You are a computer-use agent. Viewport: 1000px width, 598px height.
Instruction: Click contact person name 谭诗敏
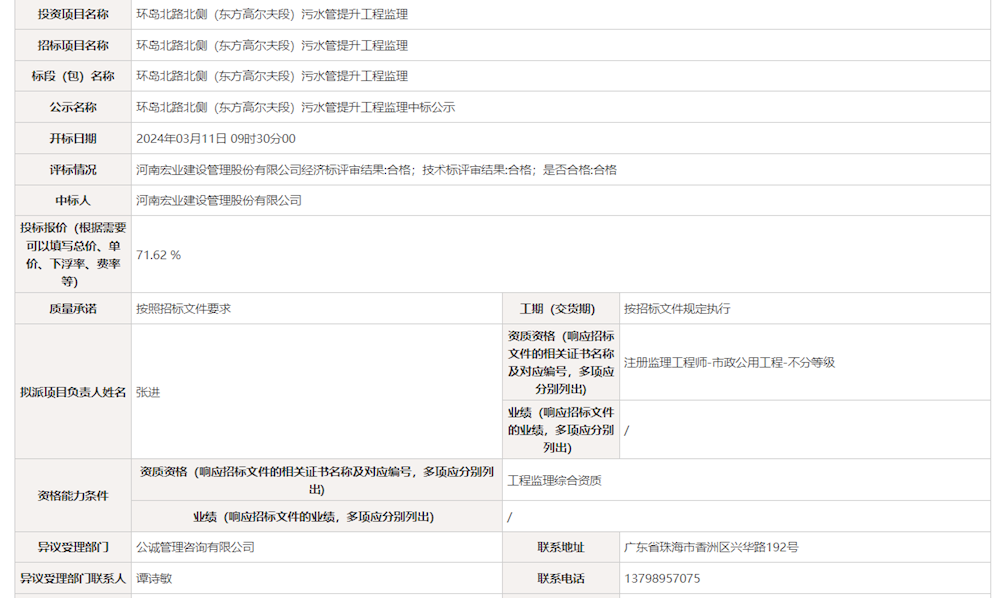point(152,578)
